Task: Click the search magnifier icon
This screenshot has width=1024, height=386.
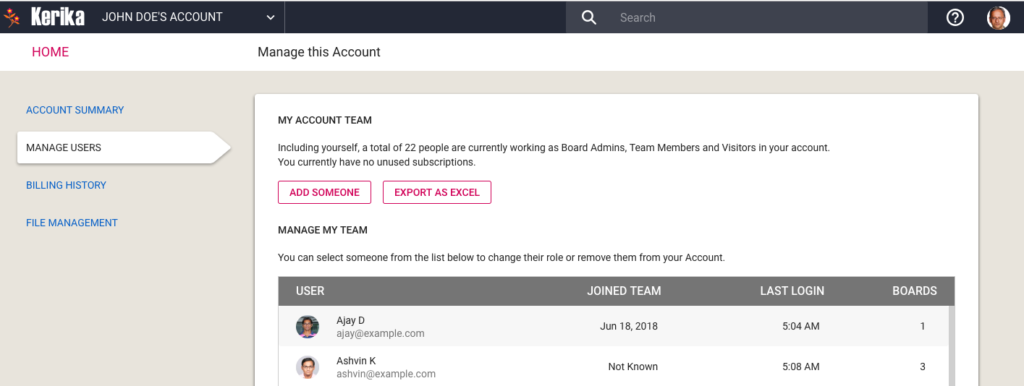Action: (x=589, y=18)
